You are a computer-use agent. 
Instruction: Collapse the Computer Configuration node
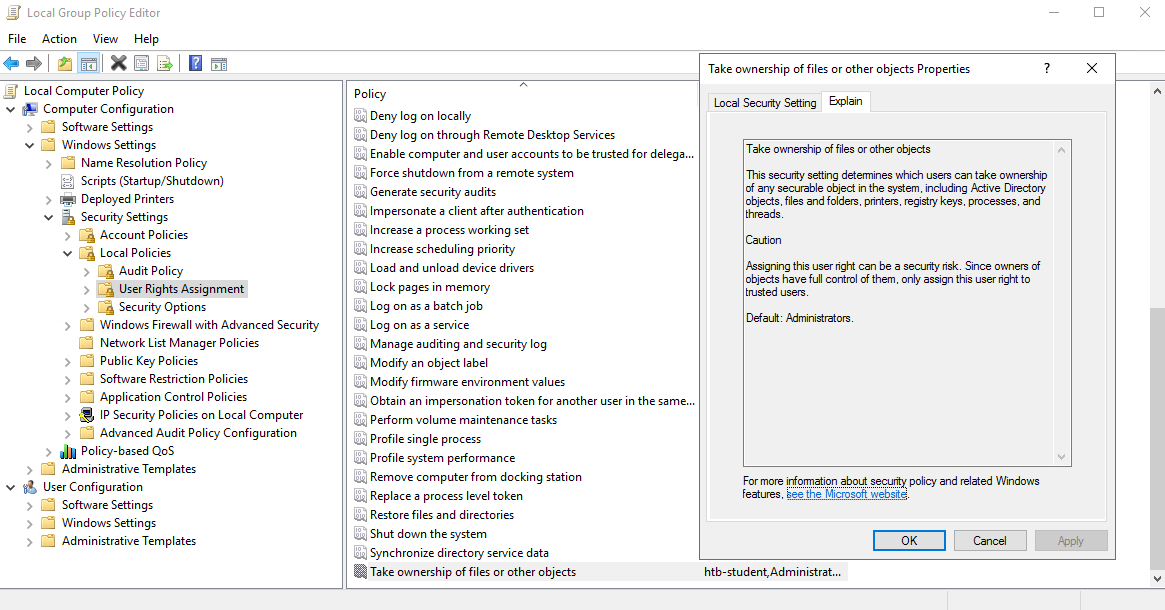10,109
